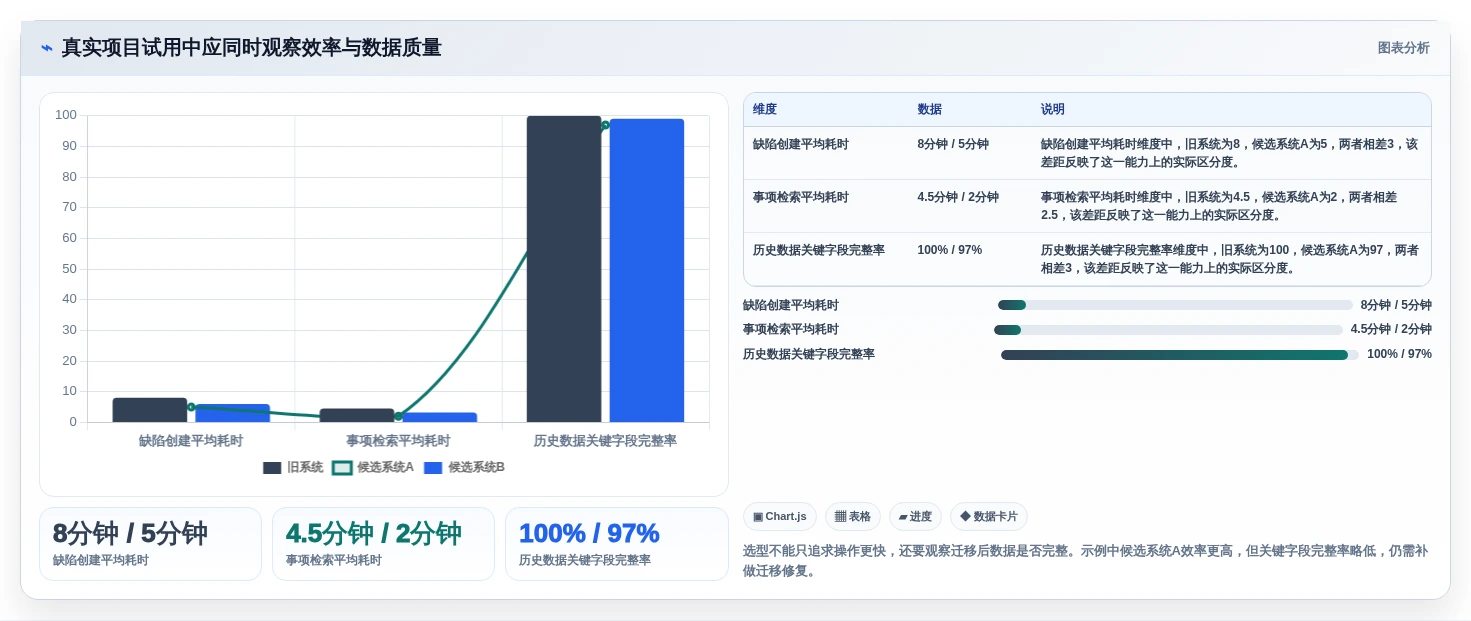Click the heading 真实项目试用中应同时观察效率与数据质量
The image size is (1471, 621).
[251, 48]
